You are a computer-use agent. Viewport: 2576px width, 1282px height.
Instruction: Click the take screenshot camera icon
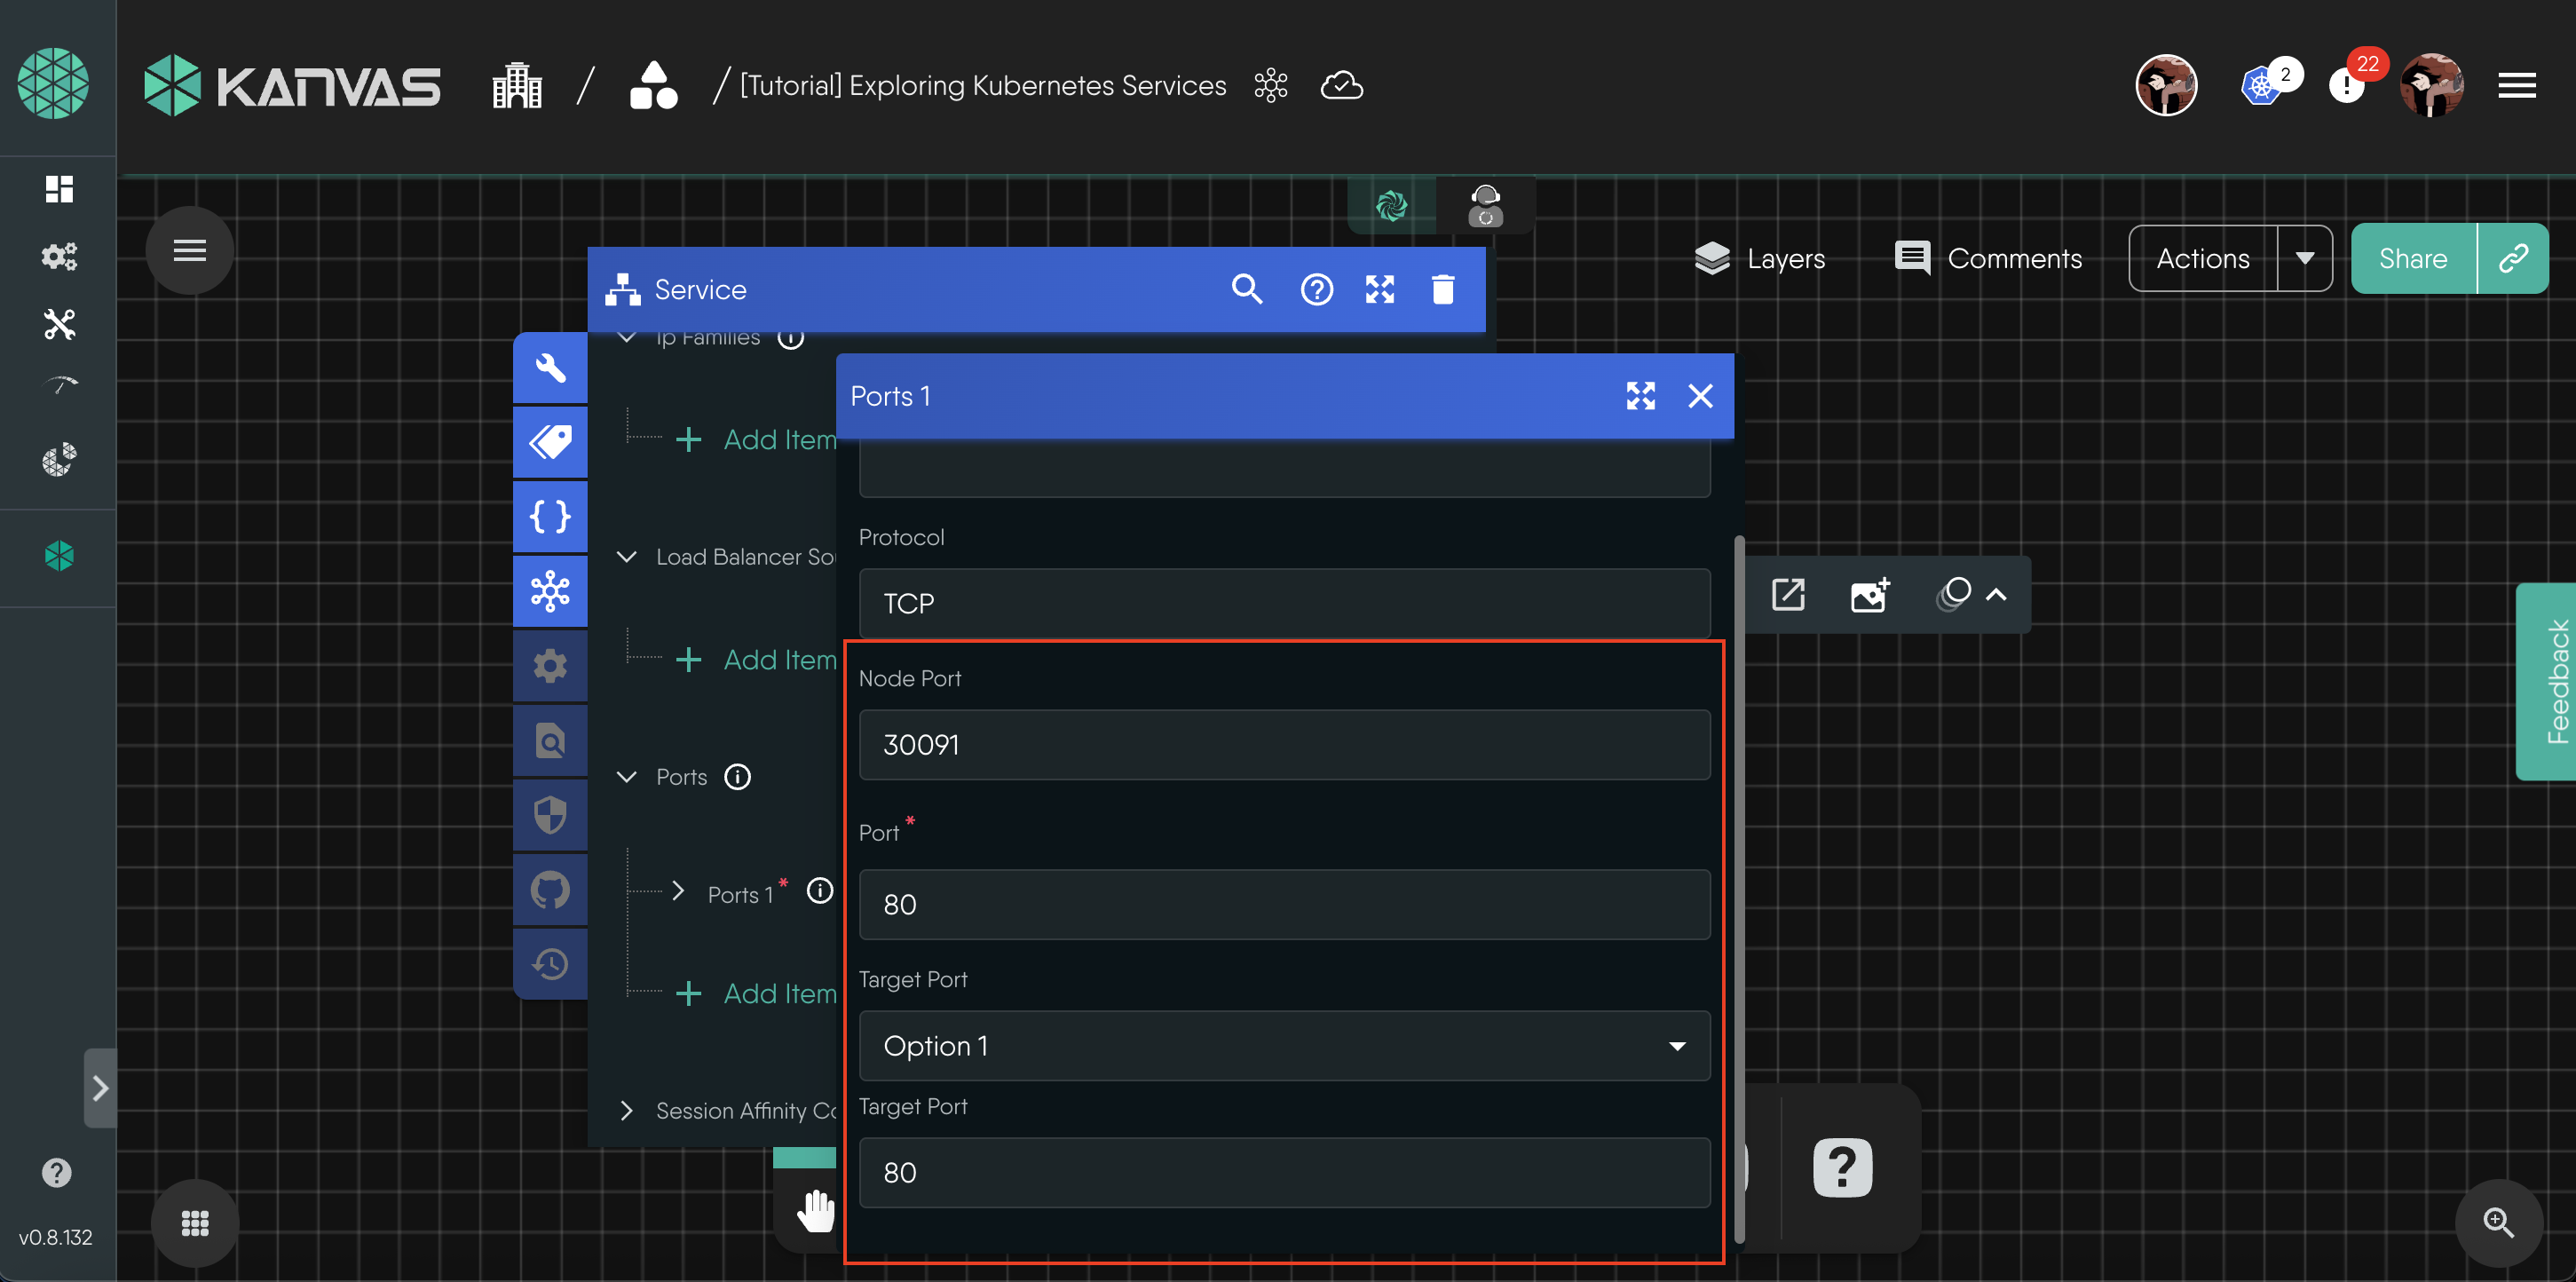tap(1868, 595)
